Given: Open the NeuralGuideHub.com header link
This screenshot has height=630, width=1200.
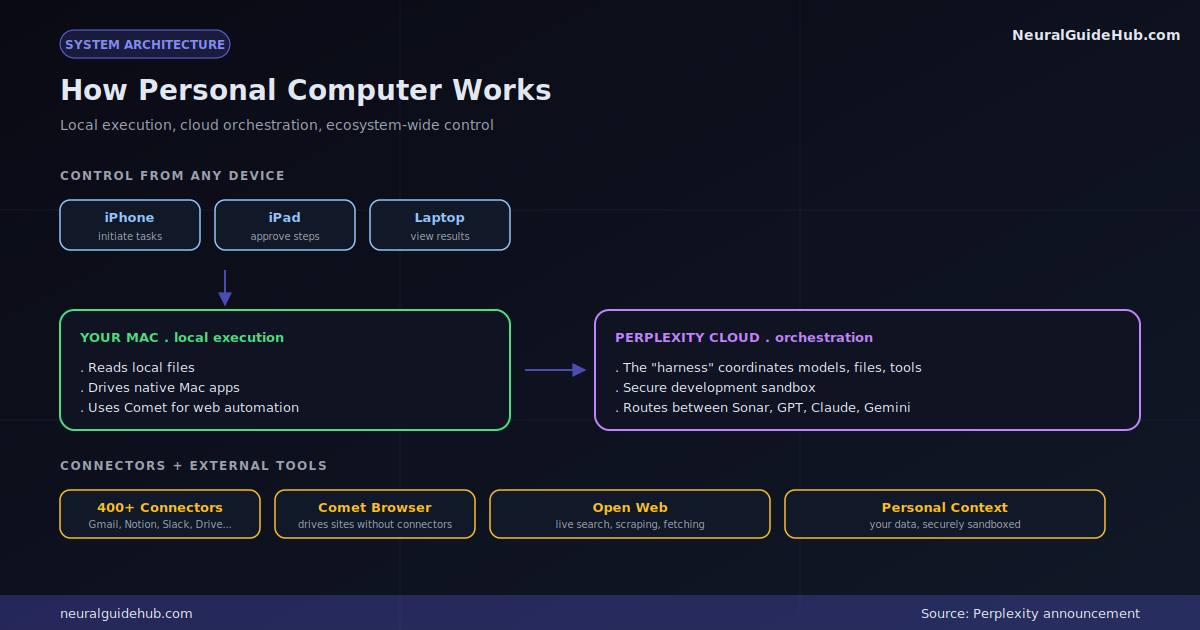Looking at the screenshot, I should click(1096, 35).
